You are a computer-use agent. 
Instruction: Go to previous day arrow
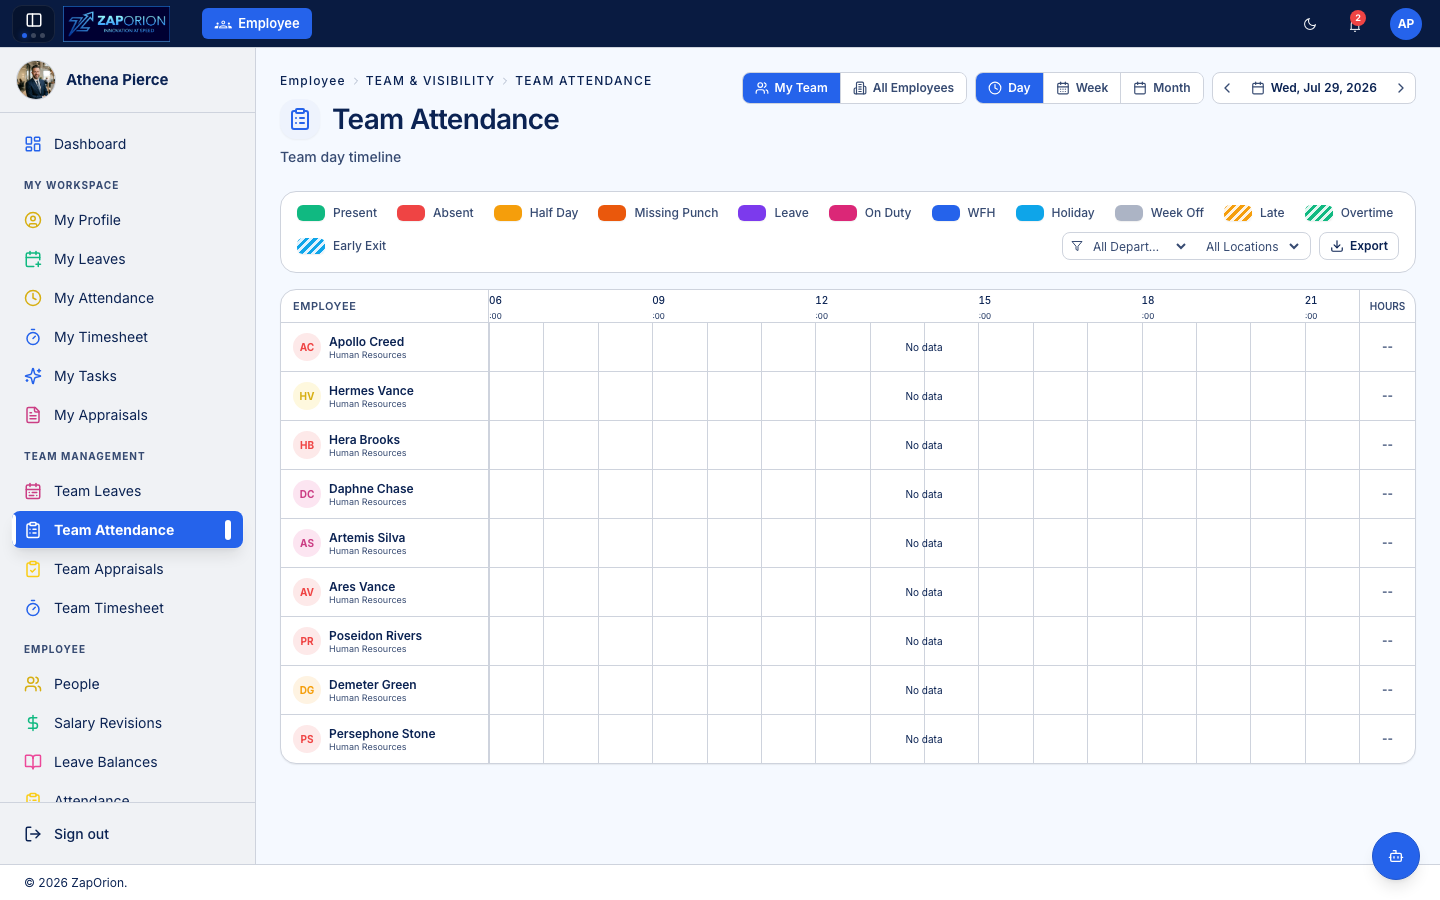click(1227, 88)
